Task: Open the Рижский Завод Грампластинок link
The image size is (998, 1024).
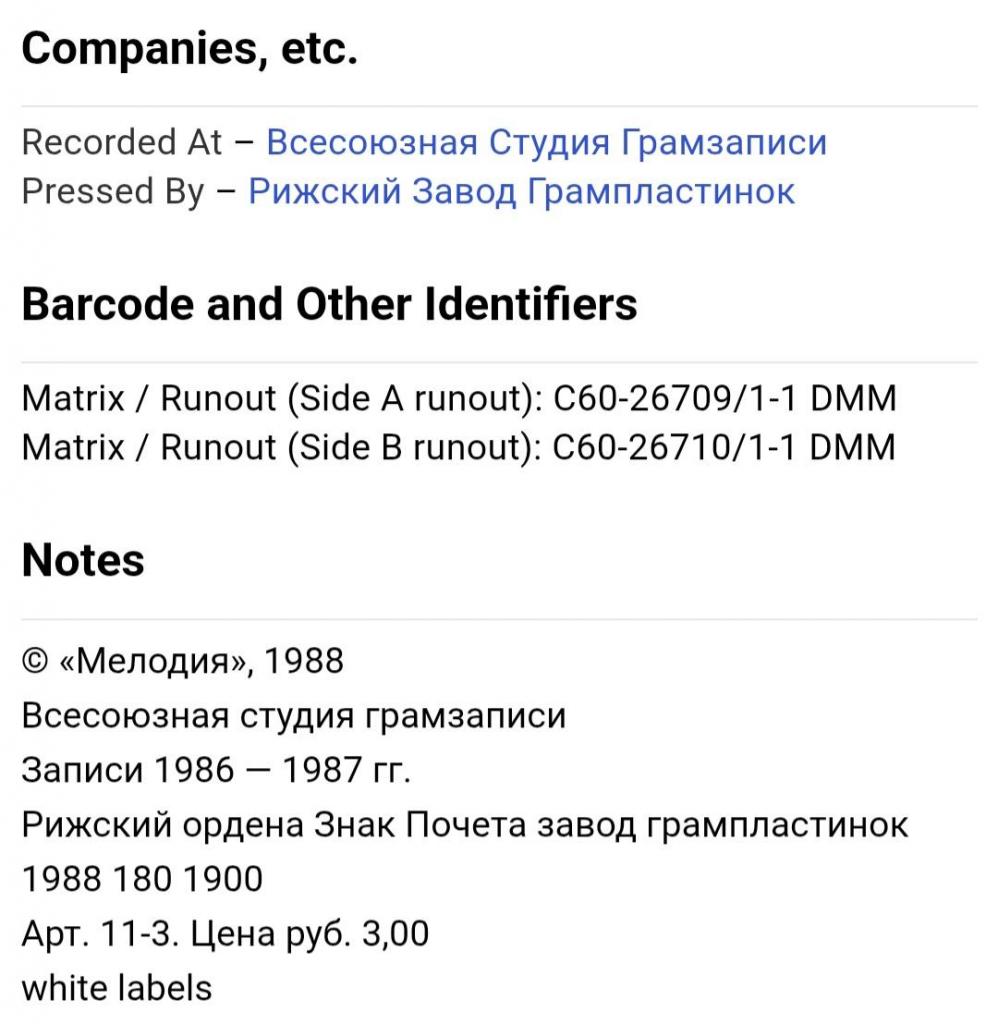Action: [521, 192]
